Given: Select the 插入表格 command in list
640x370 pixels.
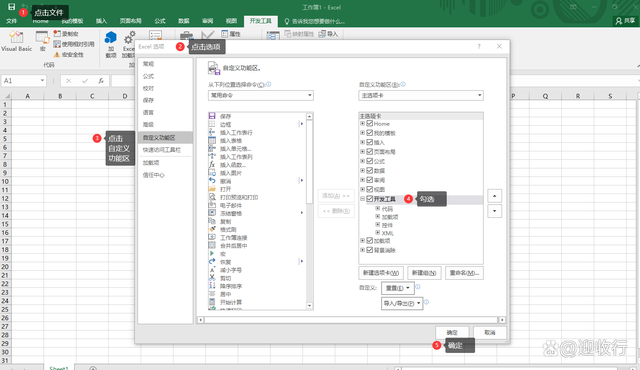Looking at the screenshot, I should point(231,141).
